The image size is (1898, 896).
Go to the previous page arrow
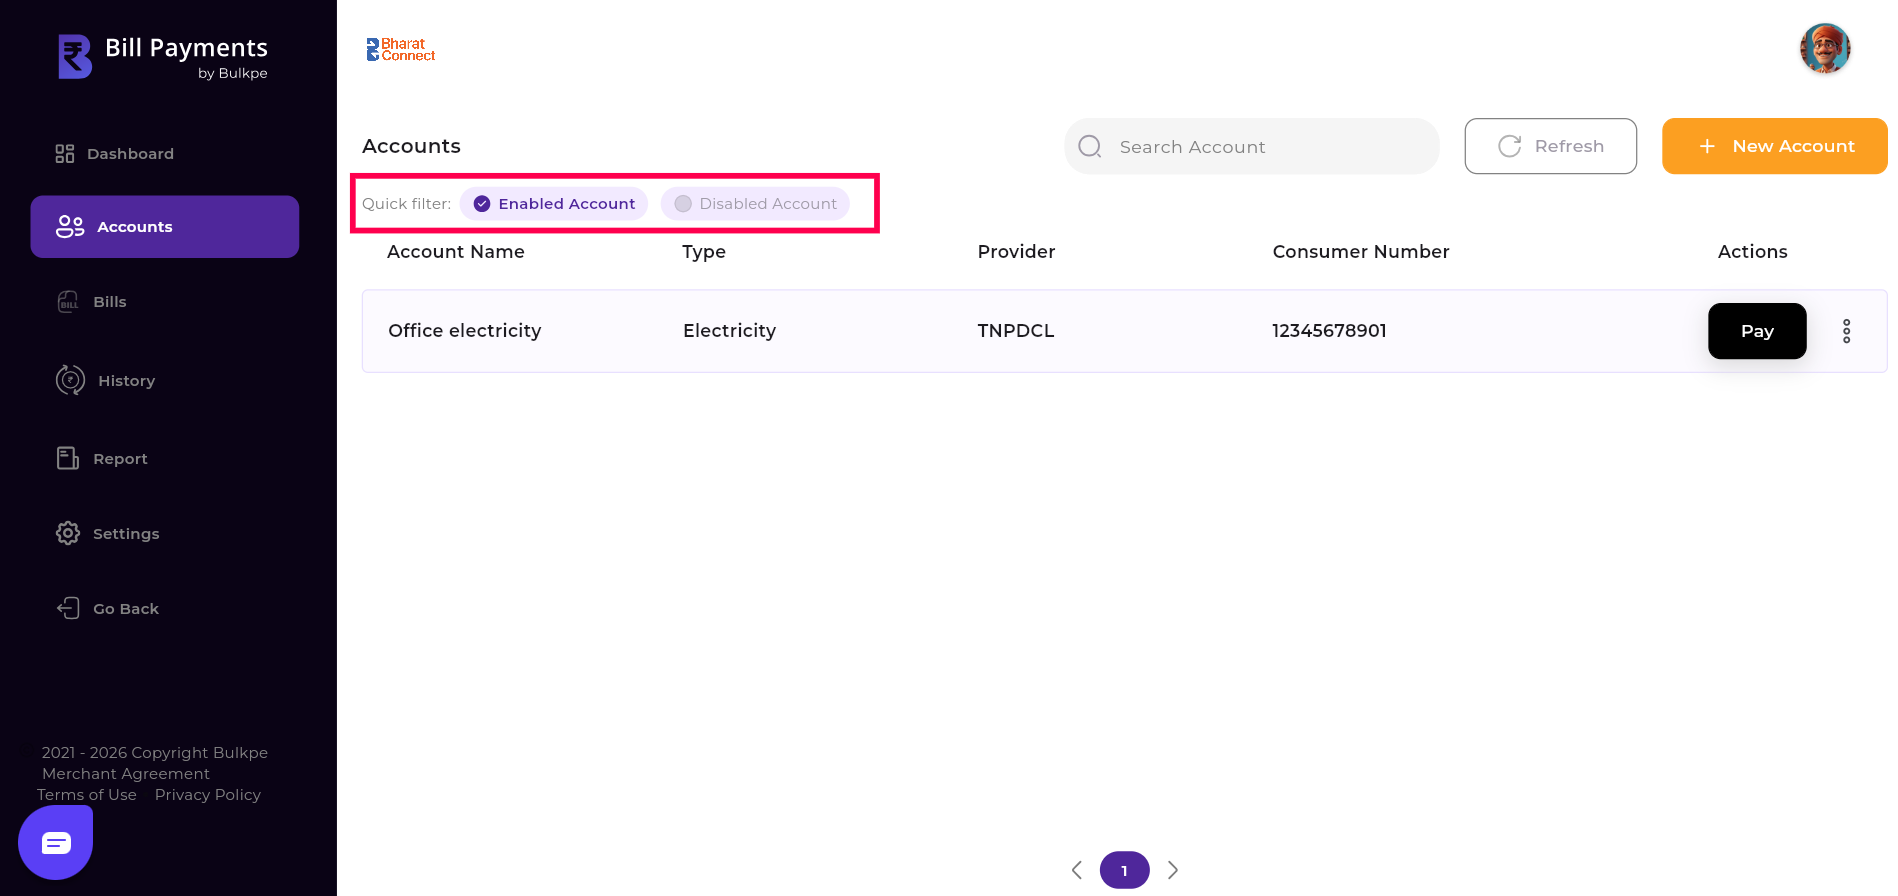click(x=1077, y=870)
